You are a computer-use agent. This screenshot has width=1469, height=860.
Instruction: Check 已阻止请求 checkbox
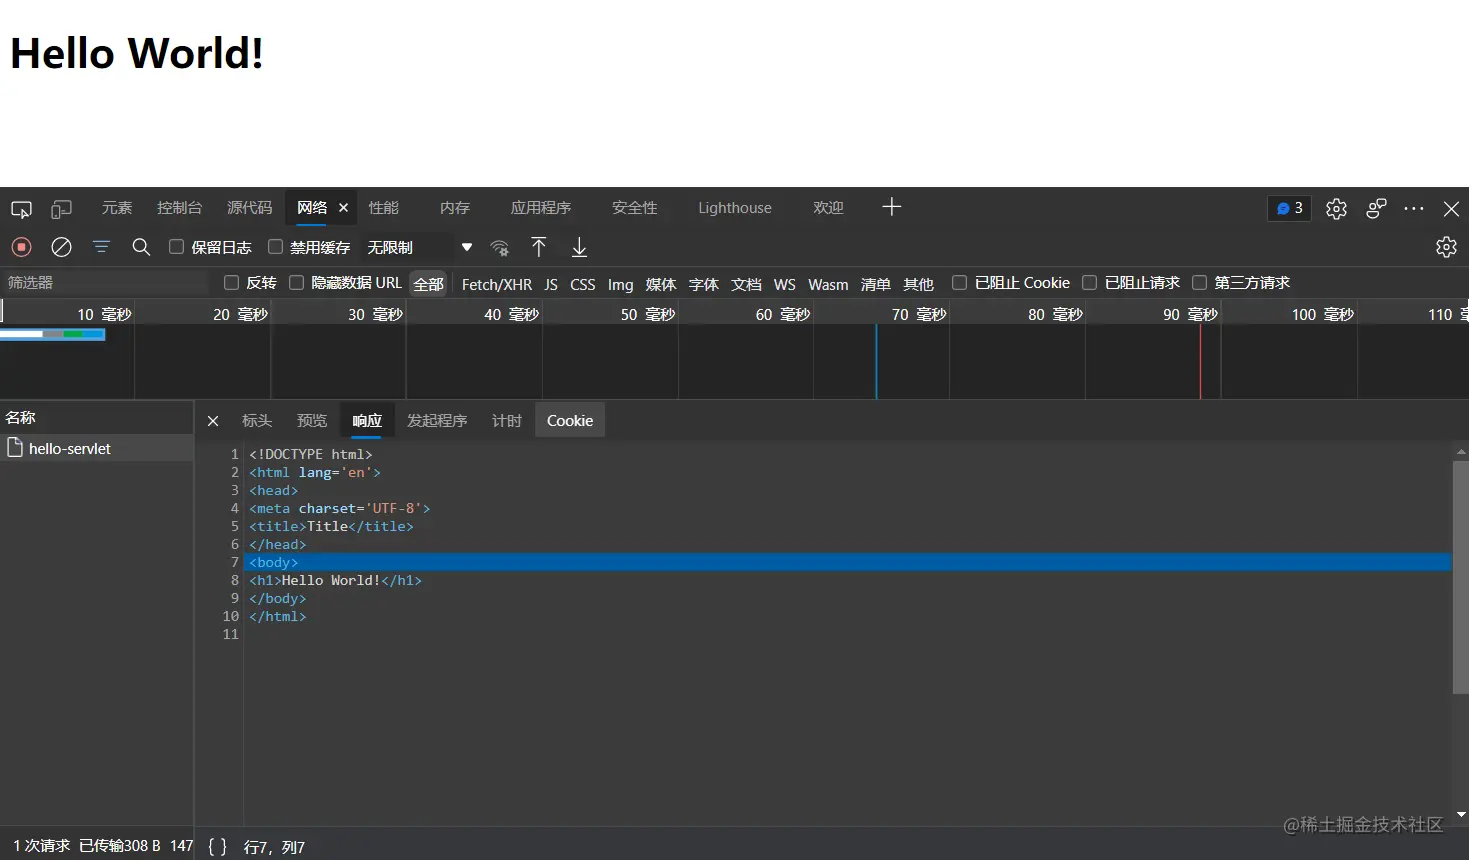[x=1089, y=283]
